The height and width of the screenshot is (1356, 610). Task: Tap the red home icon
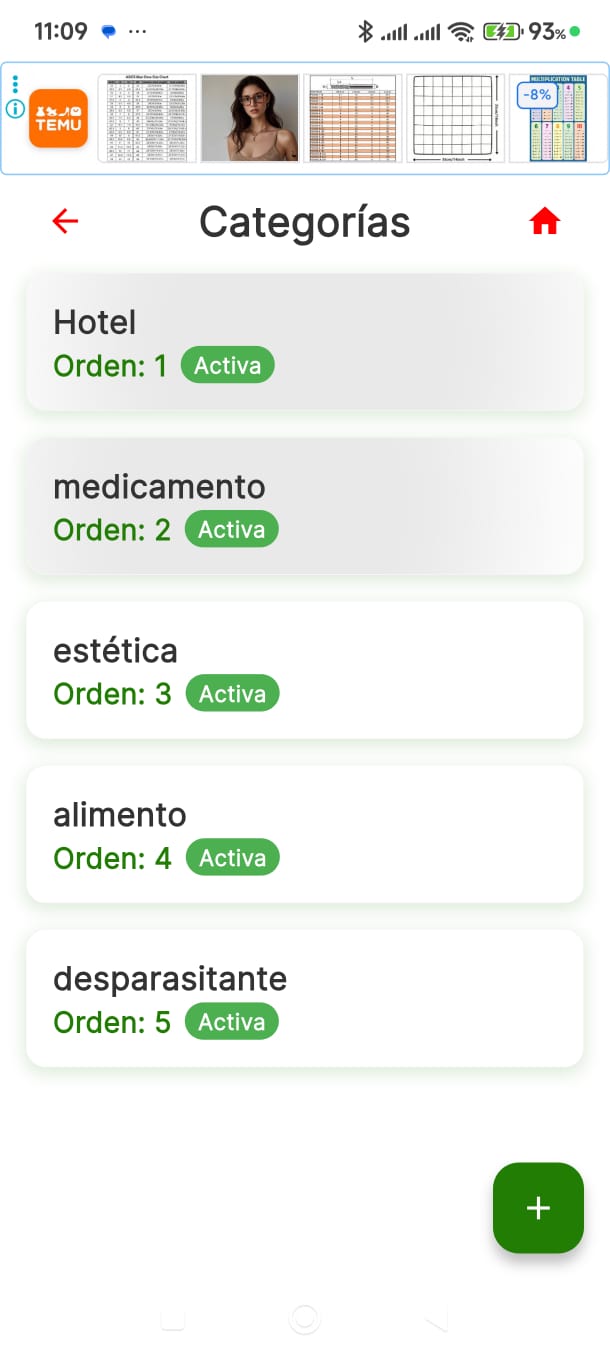point(544,221)
